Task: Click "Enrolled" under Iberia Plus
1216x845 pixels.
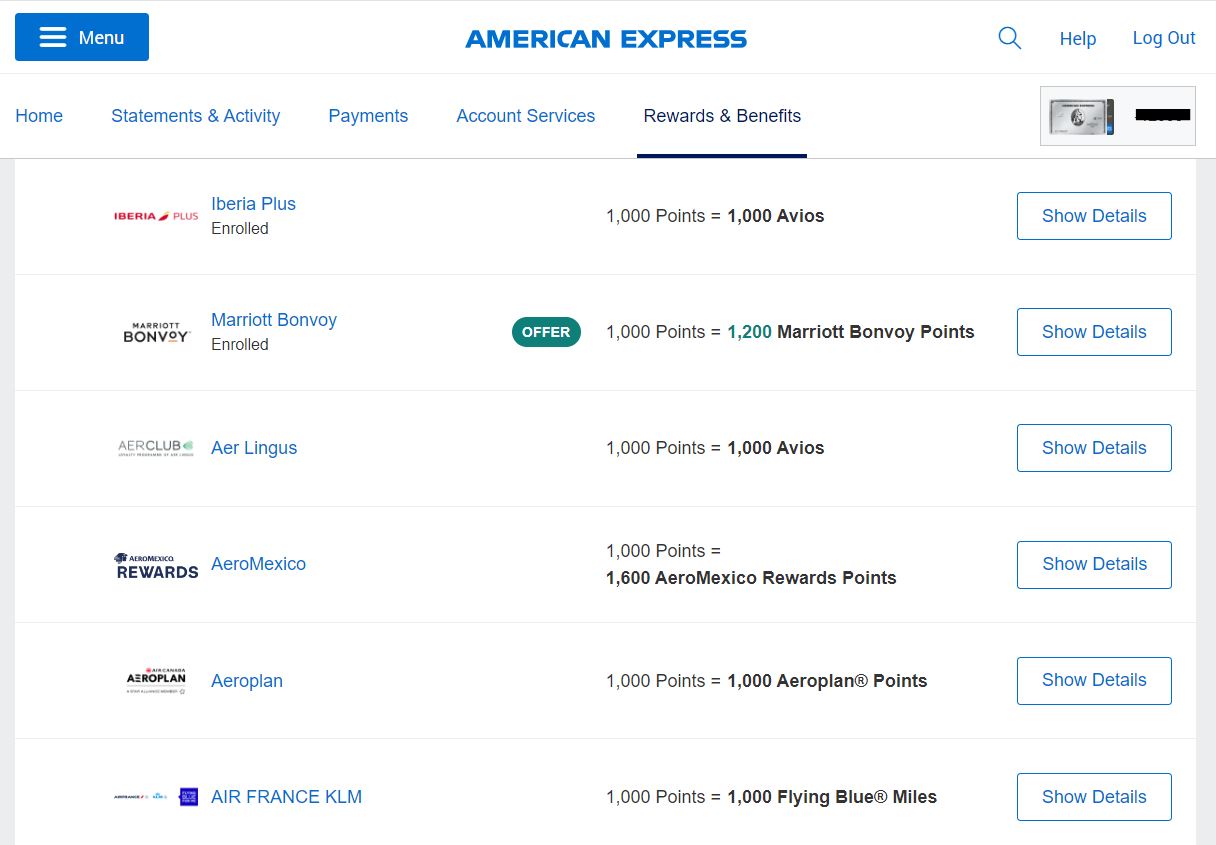Action: tap(240, 228)
